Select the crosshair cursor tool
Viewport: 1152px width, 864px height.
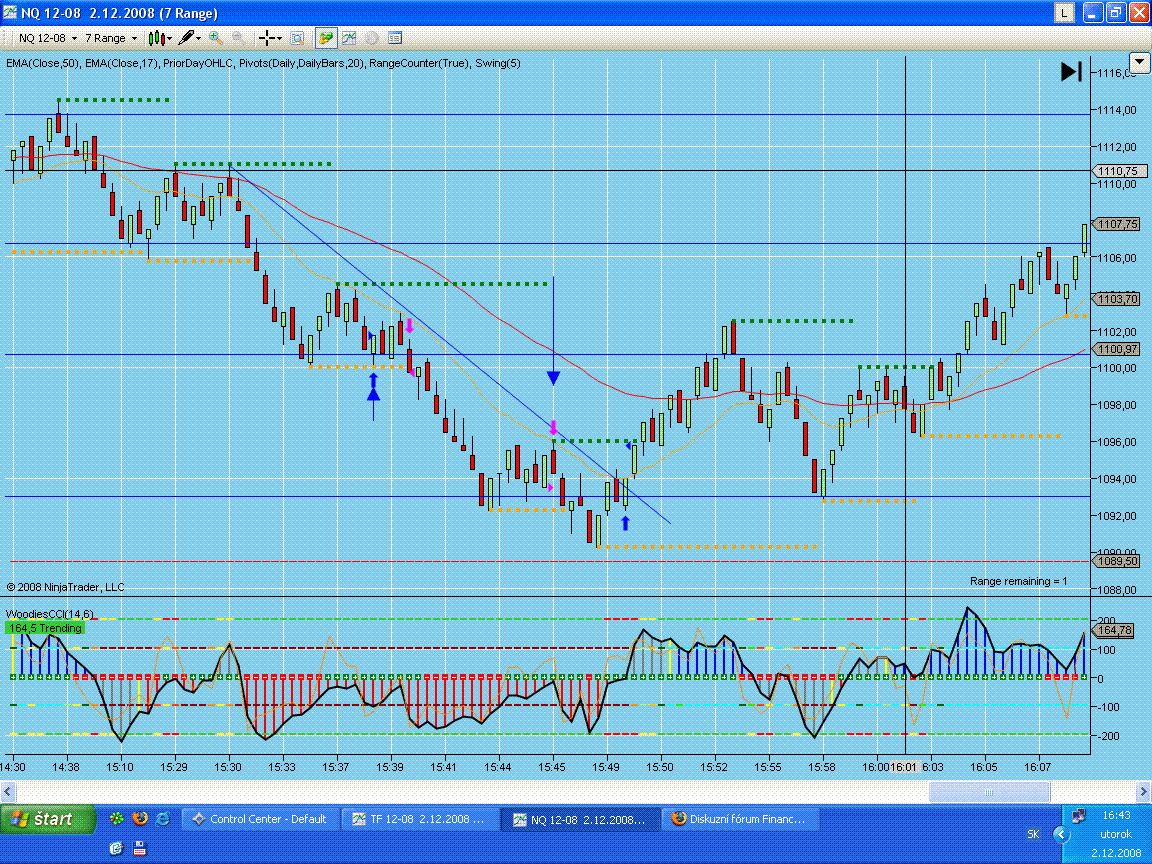pyautogui.click(x=267, y=38)
